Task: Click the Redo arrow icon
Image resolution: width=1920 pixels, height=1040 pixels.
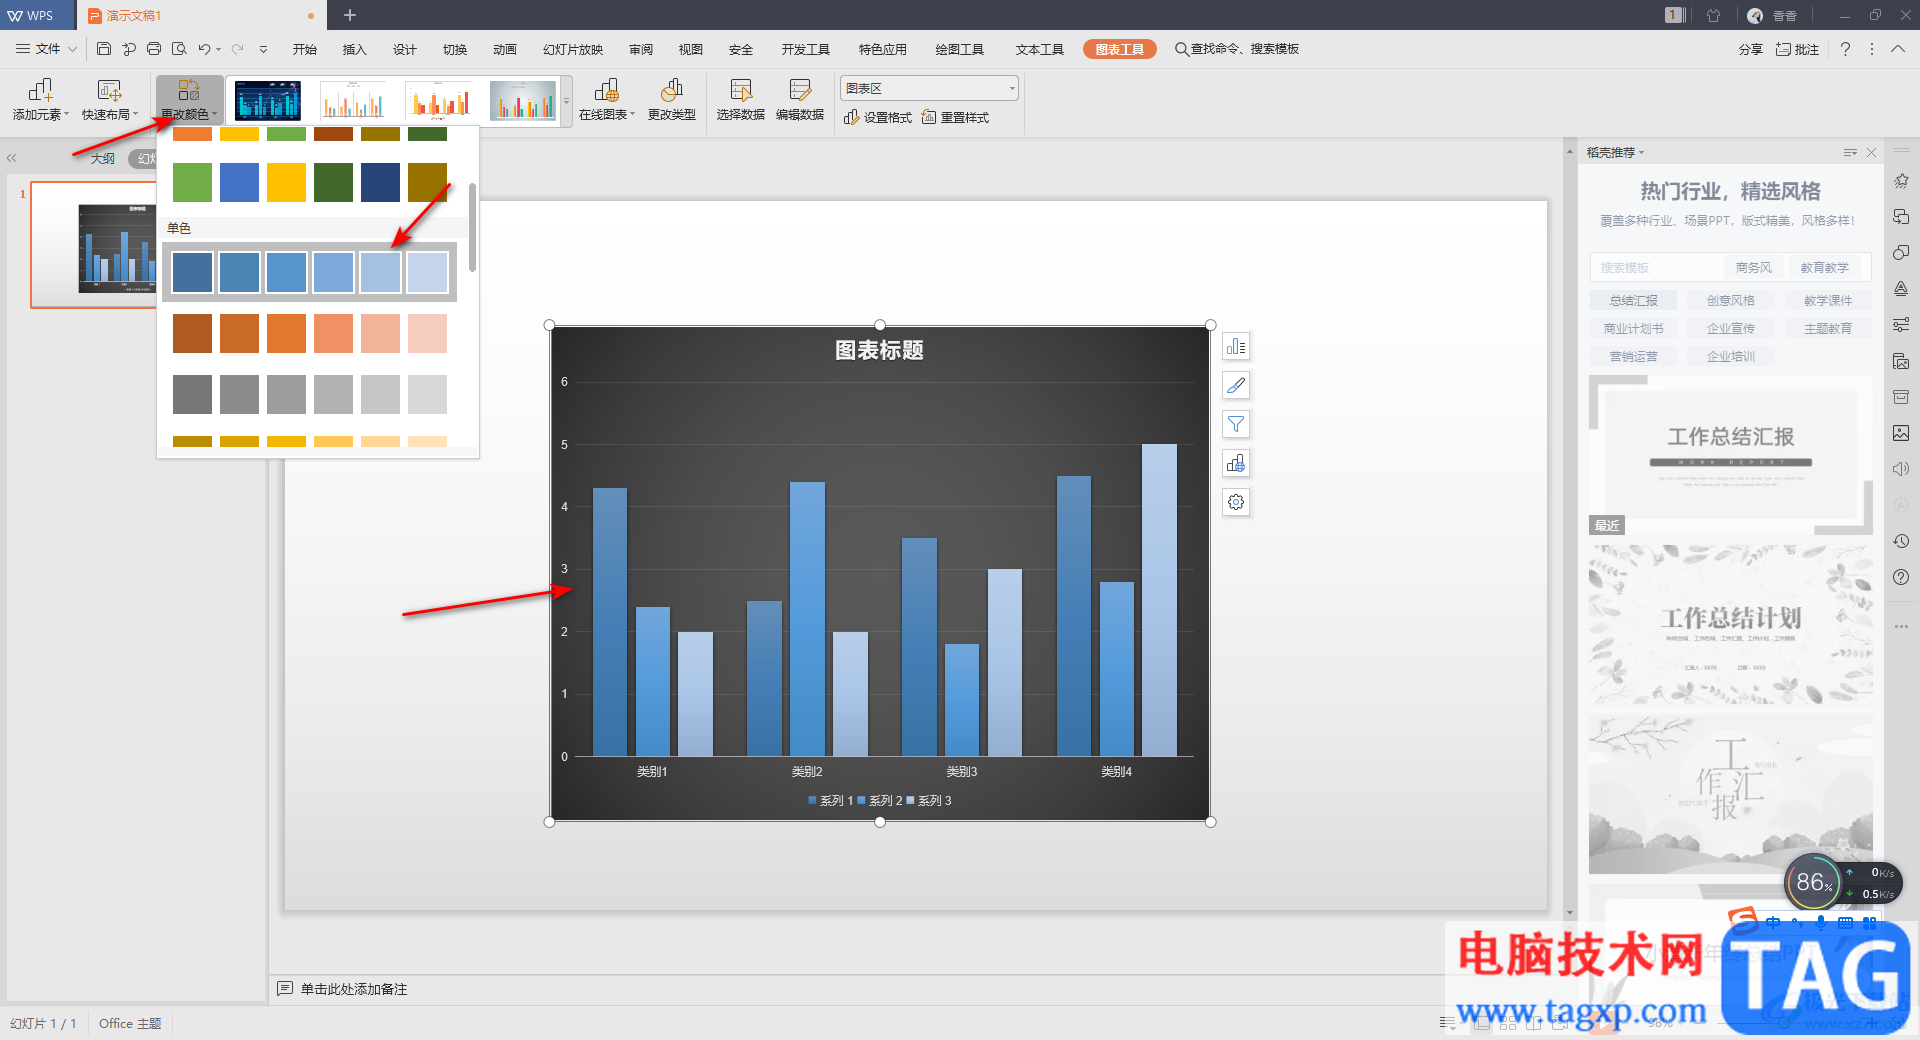Action: click(x=238, y=49)
